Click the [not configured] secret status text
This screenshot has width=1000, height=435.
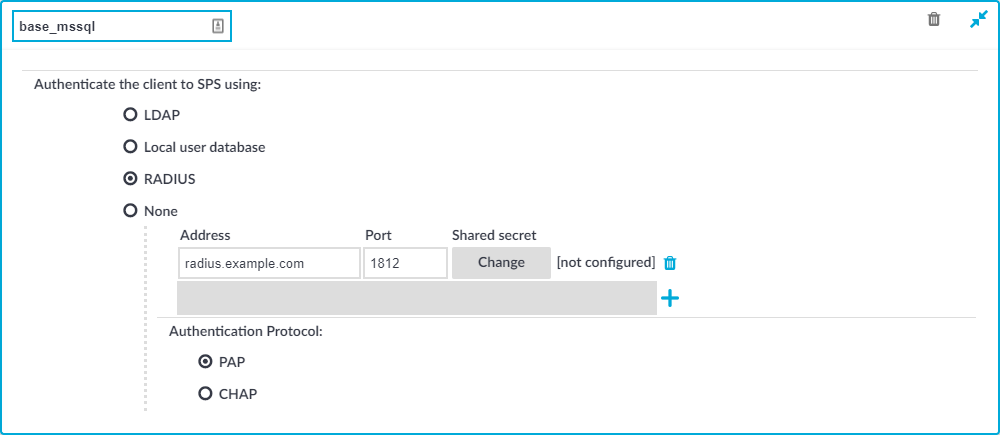click(606, 262)
